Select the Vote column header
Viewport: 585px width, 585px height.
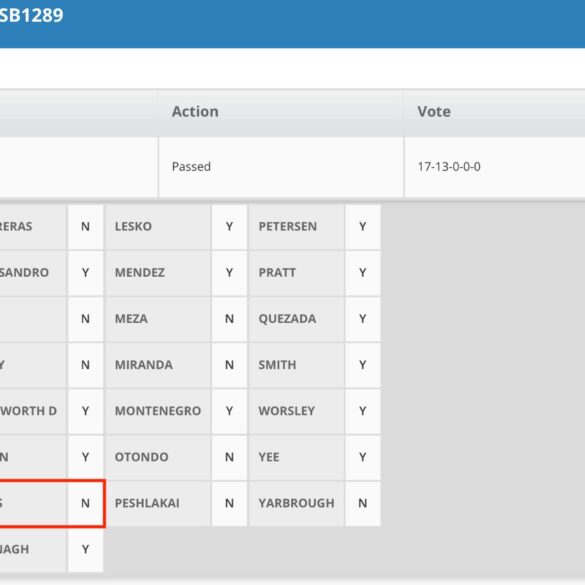pyautogui.click(x=434, y=112)
